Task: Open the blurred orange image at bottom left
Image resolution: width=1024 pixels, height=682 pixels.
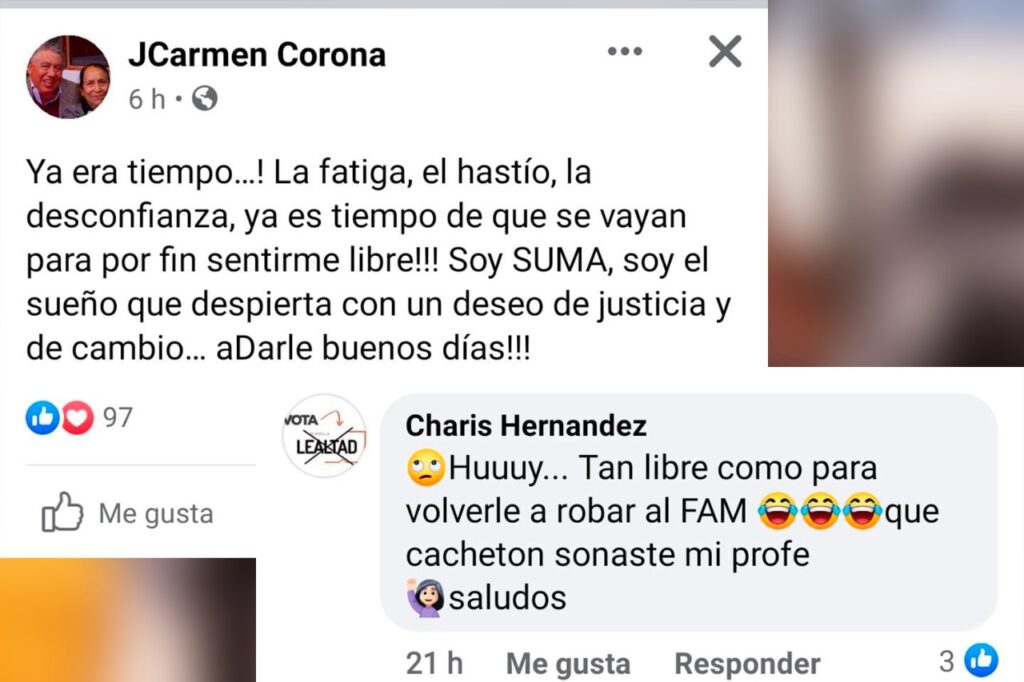Action: [128, 620]
